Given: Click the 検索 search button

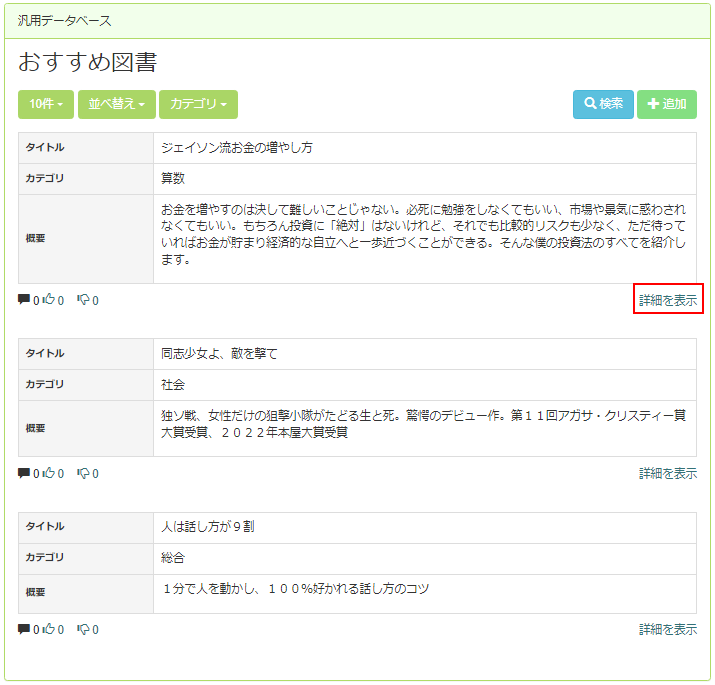Looking at the screenshot, I should coord(603,104).
